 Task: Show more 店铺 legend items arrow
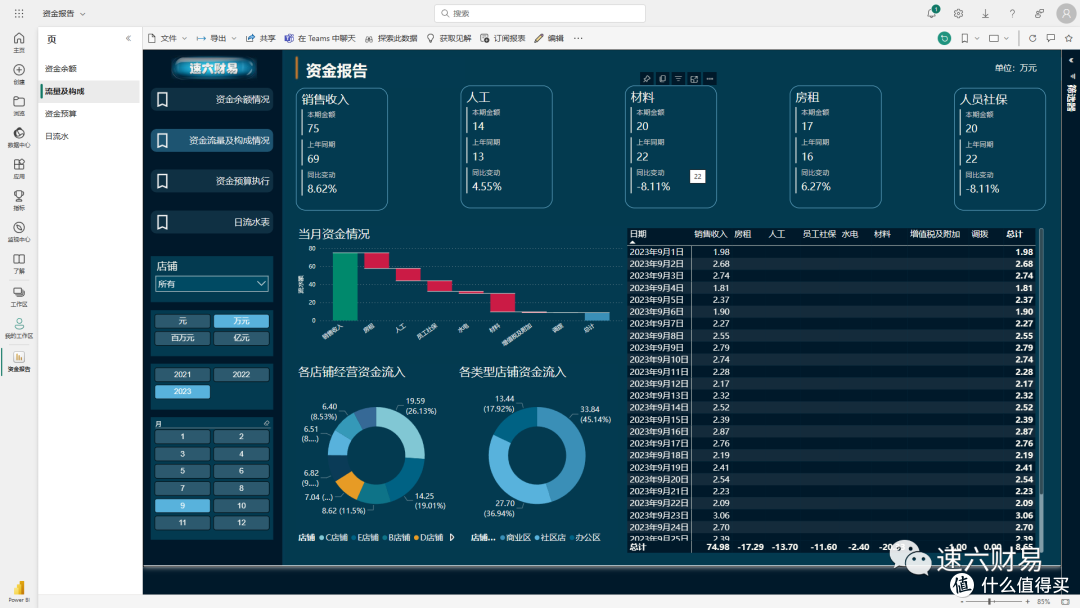452,538
